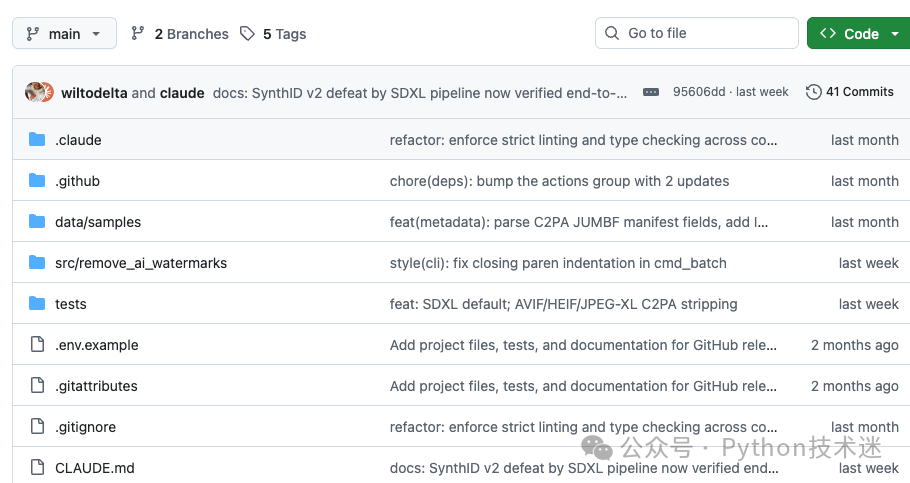The image size is (910, 483).
Task: Focus the Go to file search field
Action: 696,33
